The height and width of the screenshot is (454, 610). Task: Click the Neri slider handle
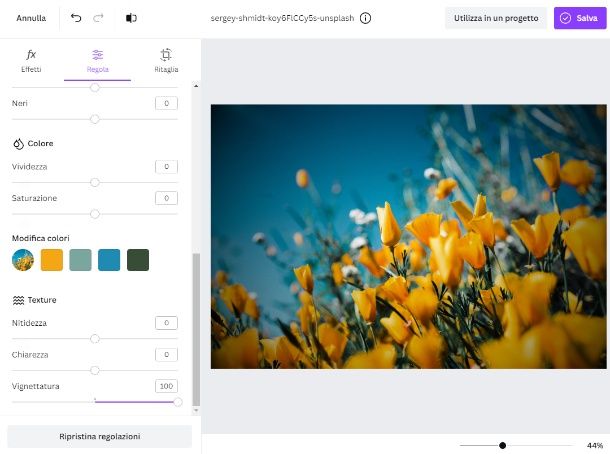[x=95, y=119]
